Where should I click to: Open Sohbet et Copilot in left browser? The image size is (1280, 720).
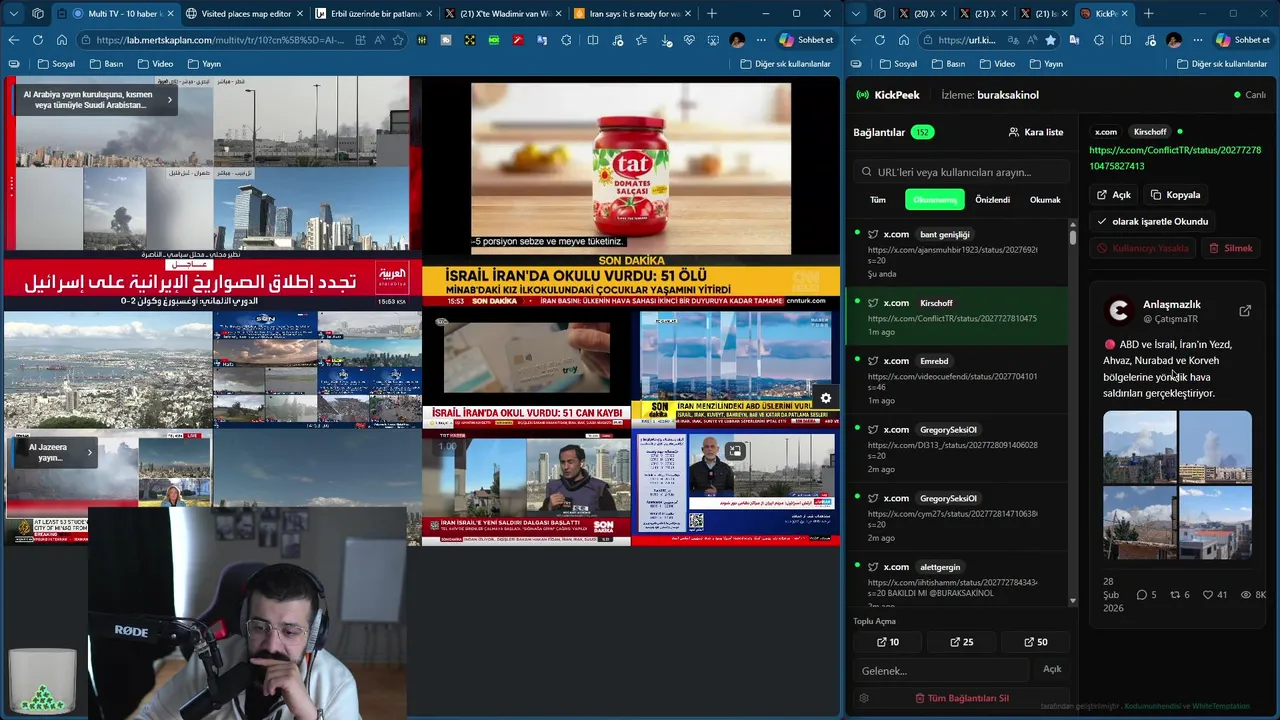pyautogui.click(x=806, y=40)
